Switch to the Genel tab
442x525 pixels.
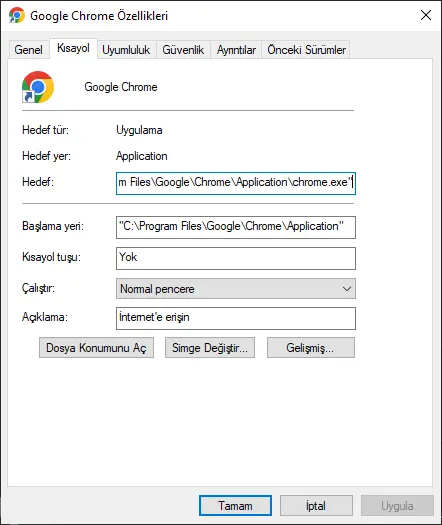pyautogui.click(x=28, y=50)
